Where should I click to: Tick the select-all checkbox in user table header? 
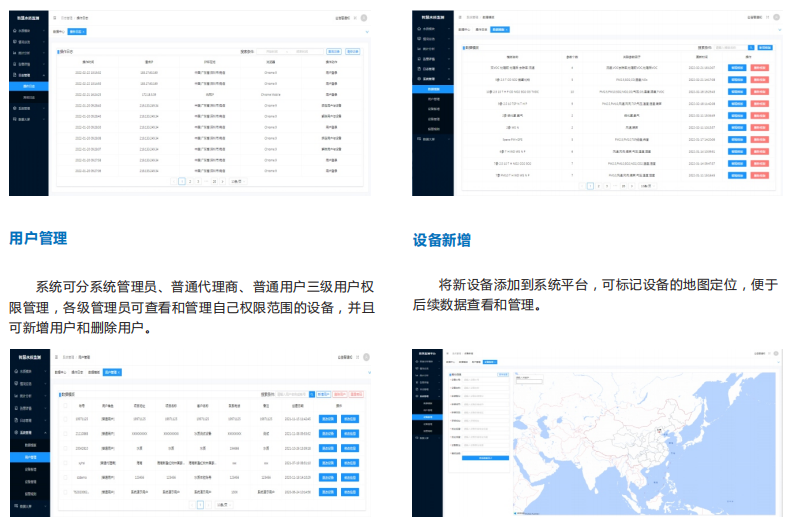point(62,406)
